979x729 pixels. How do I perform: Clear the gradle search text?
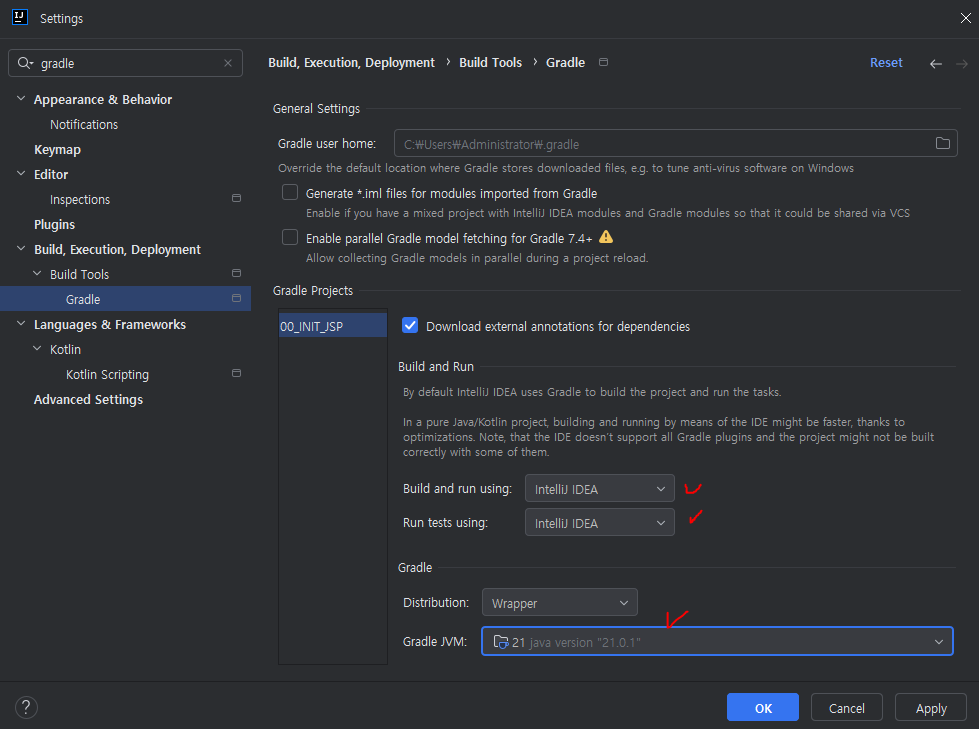point(228,63)
